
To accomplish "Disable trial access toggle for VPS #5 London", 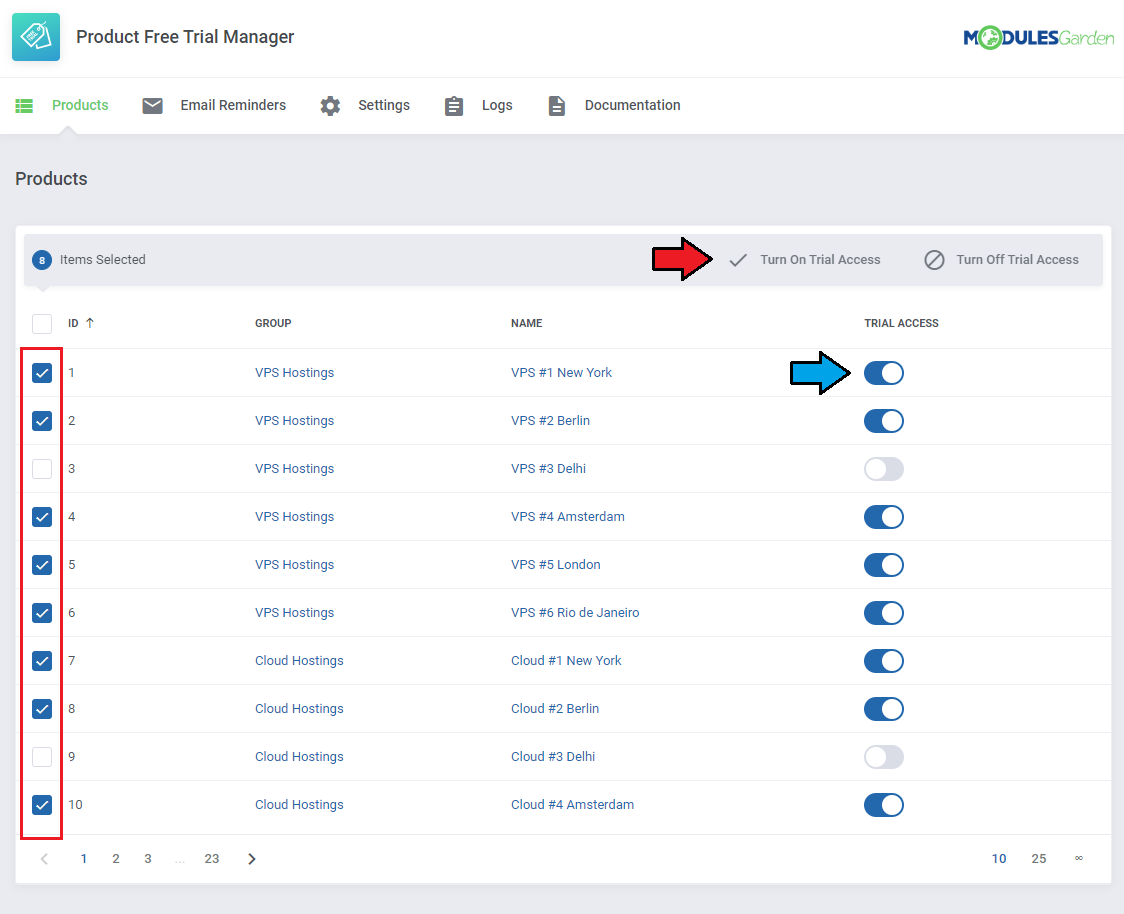I will [884, 565].
